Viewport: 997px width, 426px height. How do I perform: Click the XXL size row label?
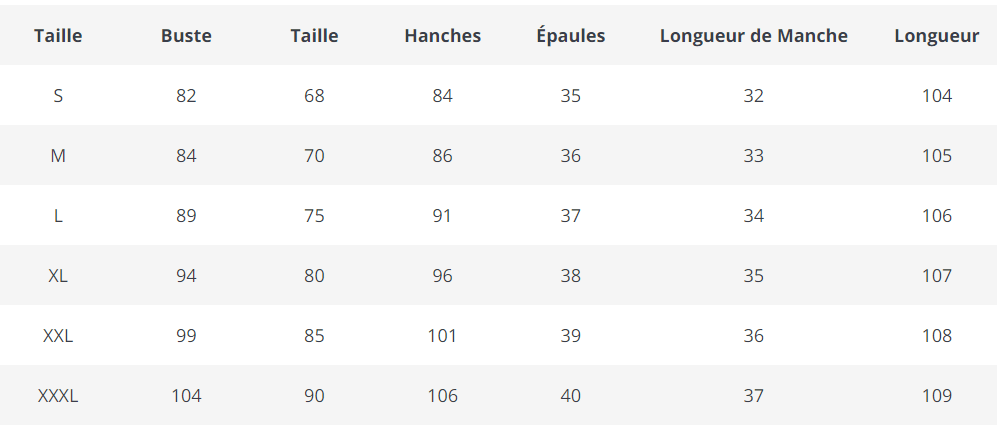(x=58, y=336)
